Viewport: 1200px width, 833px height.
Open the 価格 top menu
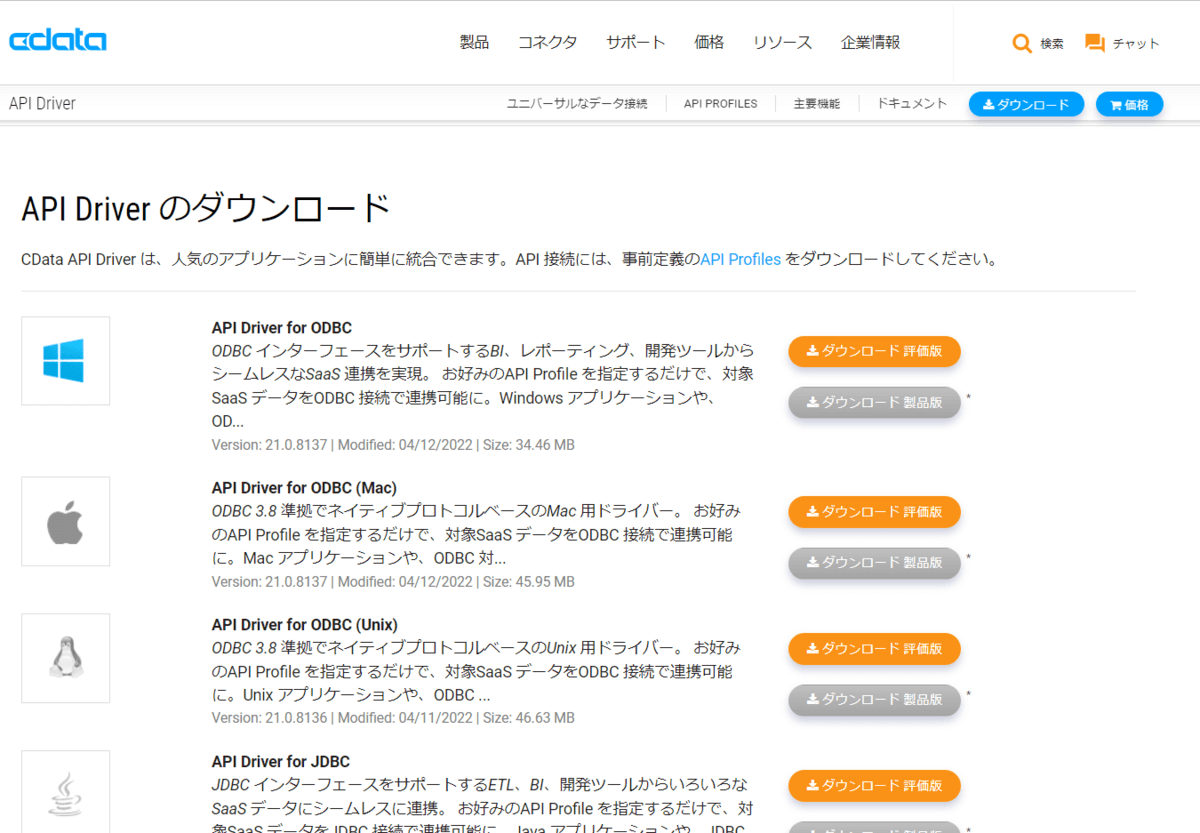pos(709,42)
